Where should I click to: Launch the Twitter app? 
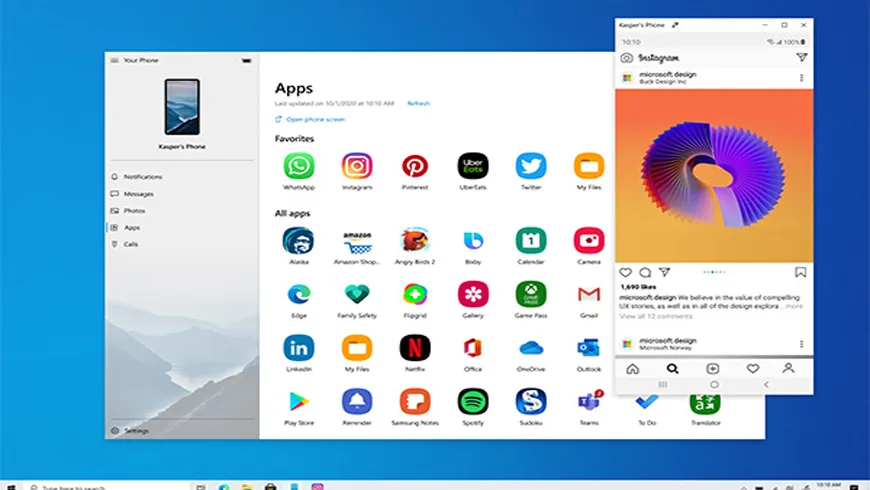coord(531,166)
